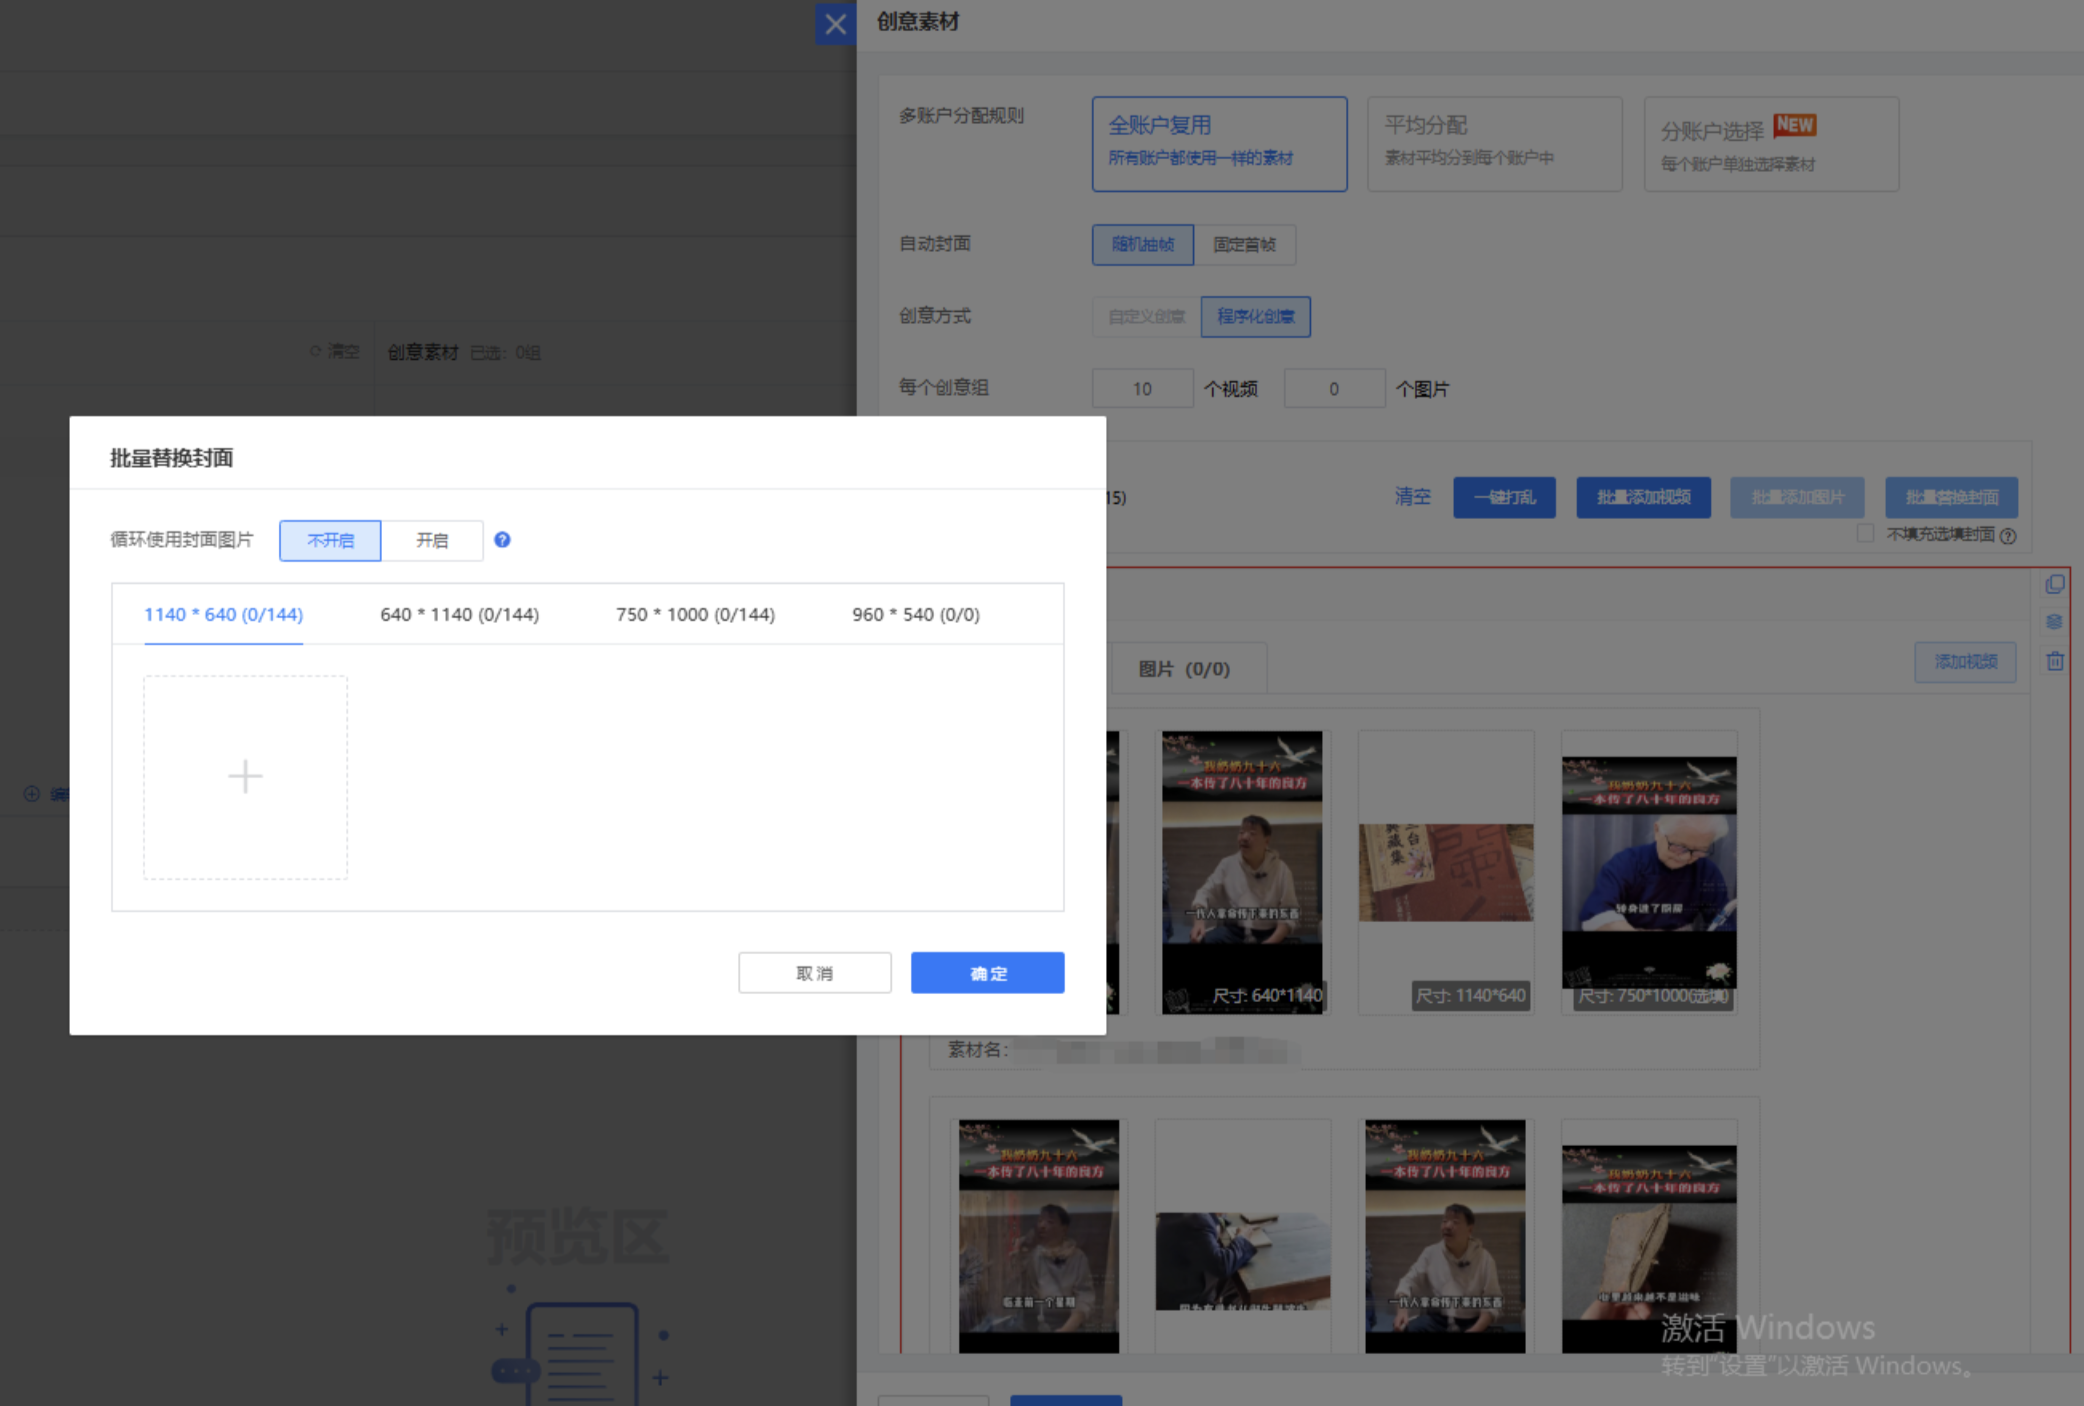Select 程序化创意 creative mode
2084x1406 pixels.
point(1256,317)
